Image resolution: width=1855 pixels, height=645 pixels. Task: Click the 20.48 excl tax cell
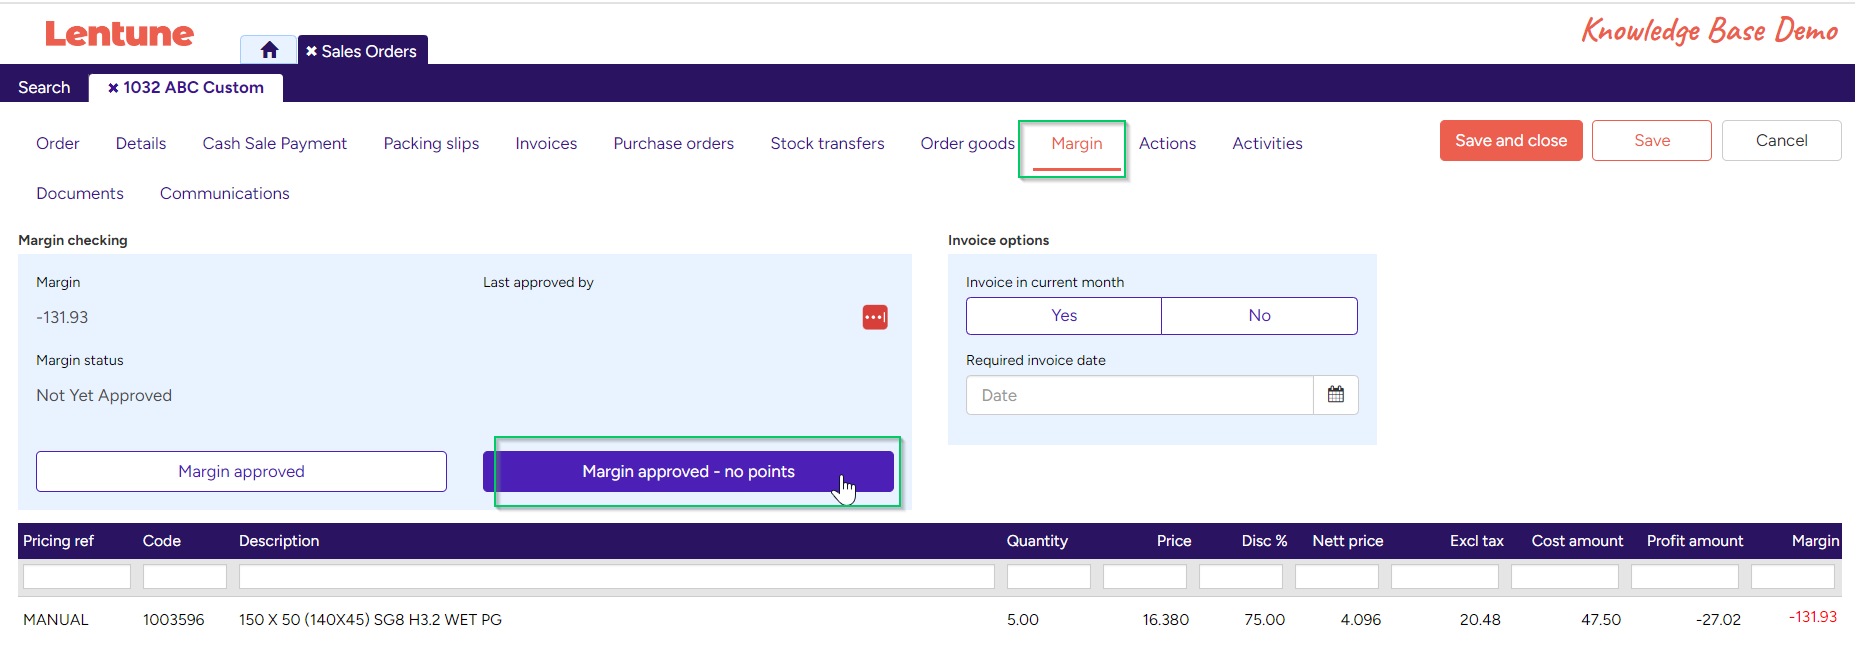coord(1480,620)
